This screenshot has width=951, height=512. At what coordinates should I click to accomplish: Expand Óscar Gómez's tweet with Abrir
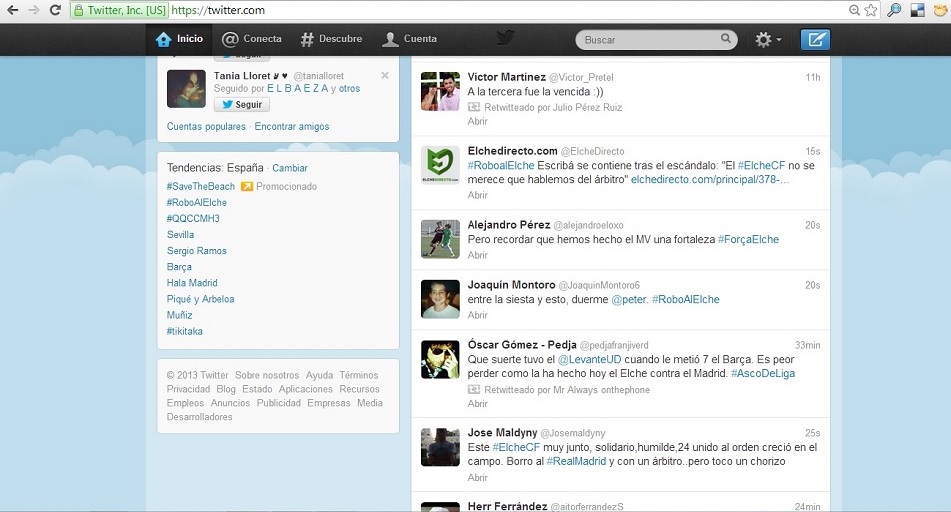click(477, 404)
